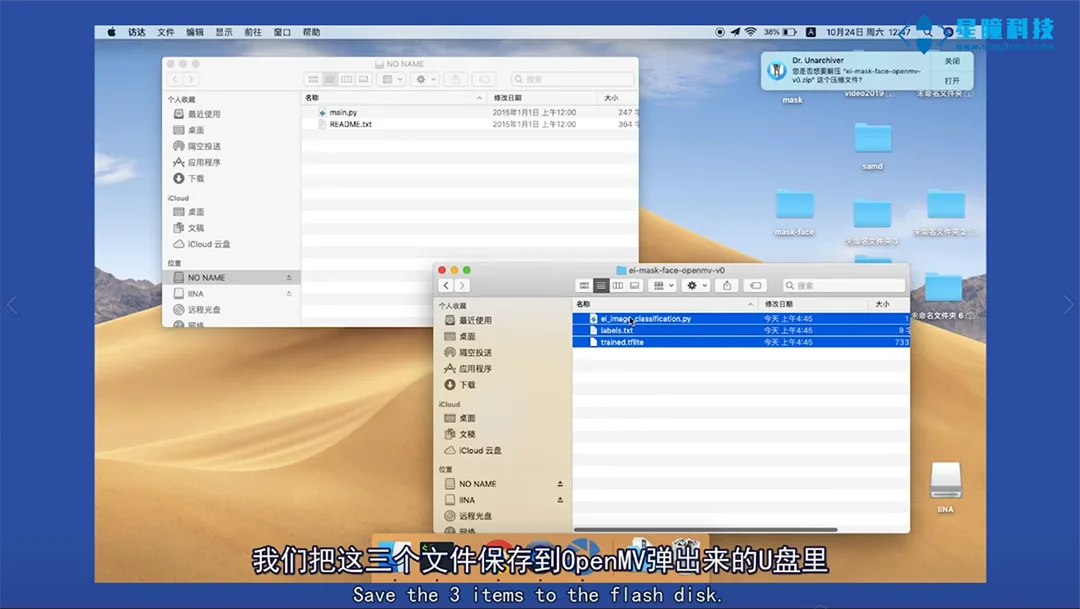This screenshot has height=609, width=1080.
Task: Open group-by dropdown in NO NAME window
Action: (392, 79)
